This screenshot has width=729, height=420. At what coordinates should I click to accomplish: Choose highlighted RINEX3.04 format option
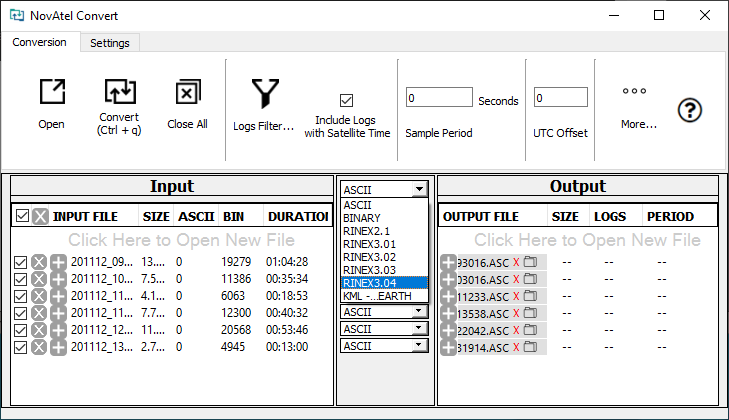pyautogui.click(x=384, y=283)
